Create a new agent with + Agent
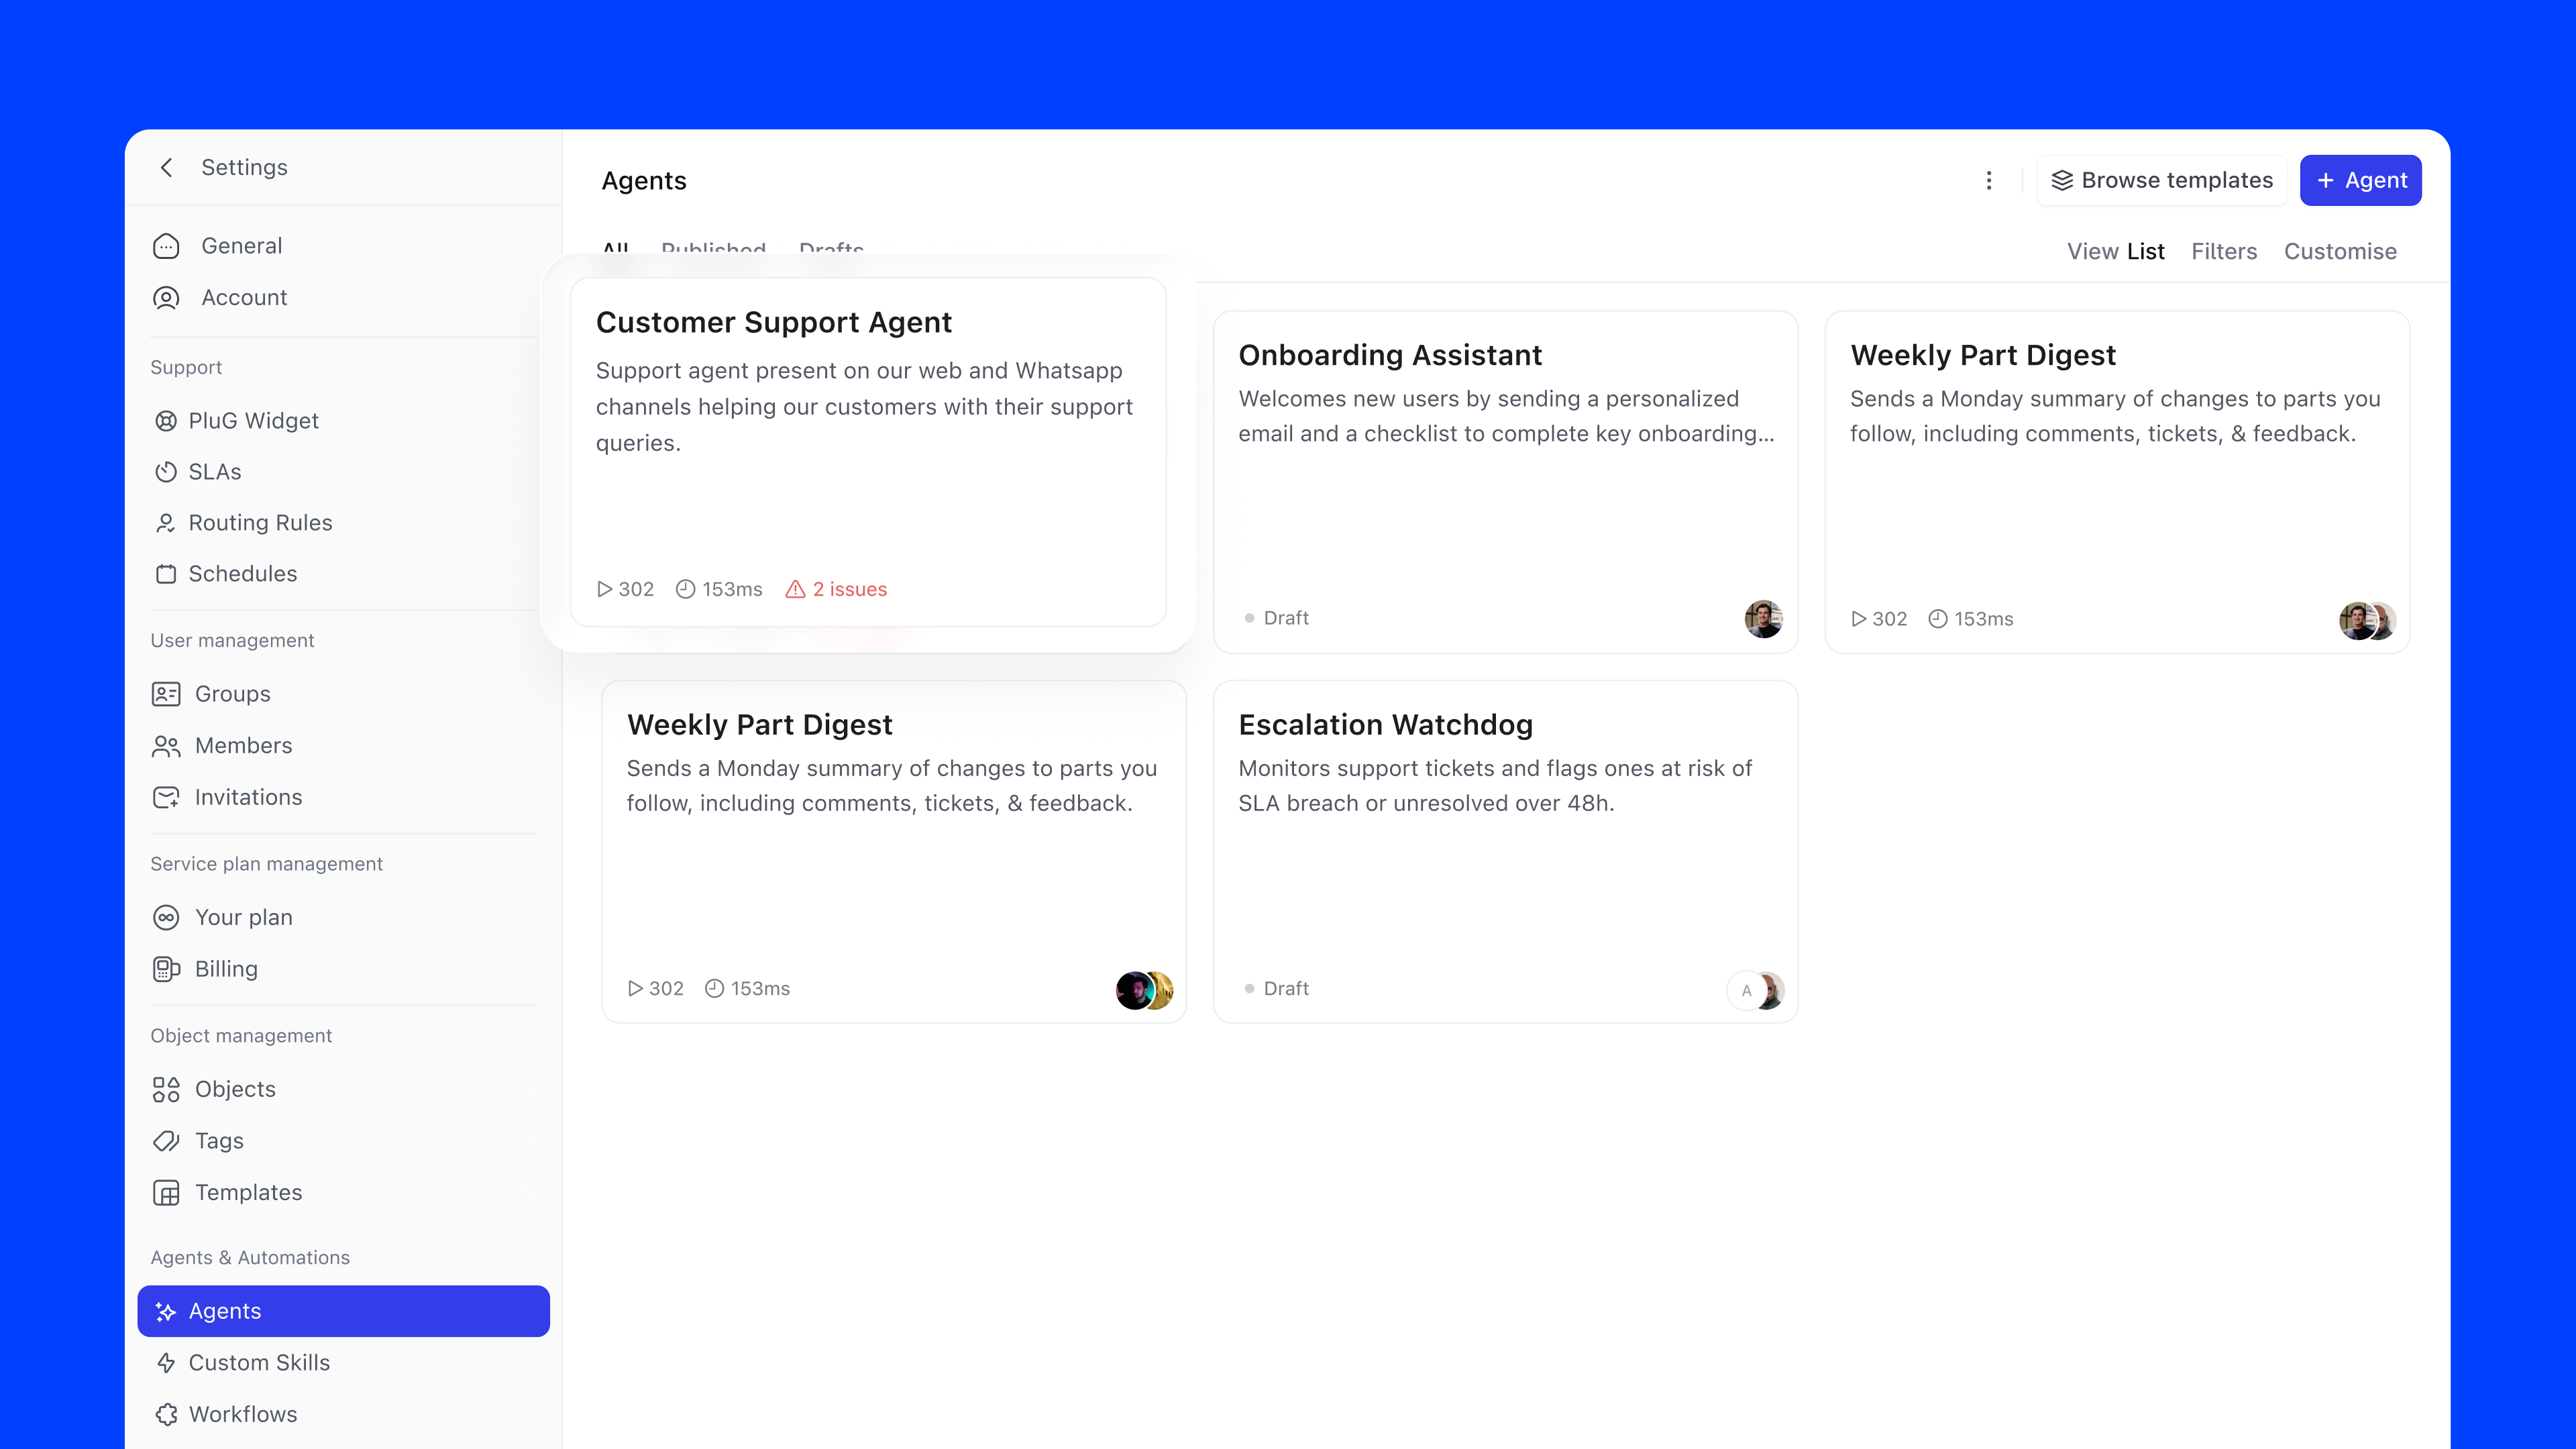Screen dimensions: 2576x1449 click(x=2360, y=180)
